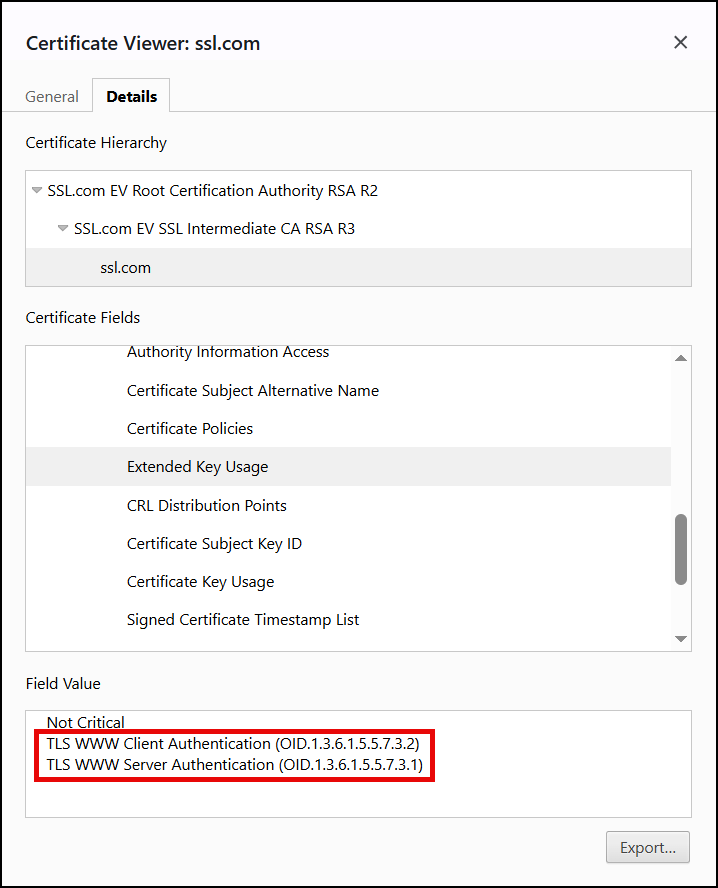Collapse the SSL.com EV SSL Intermediate CA node
The image size is (718, 888).
[x=63, y=229]
